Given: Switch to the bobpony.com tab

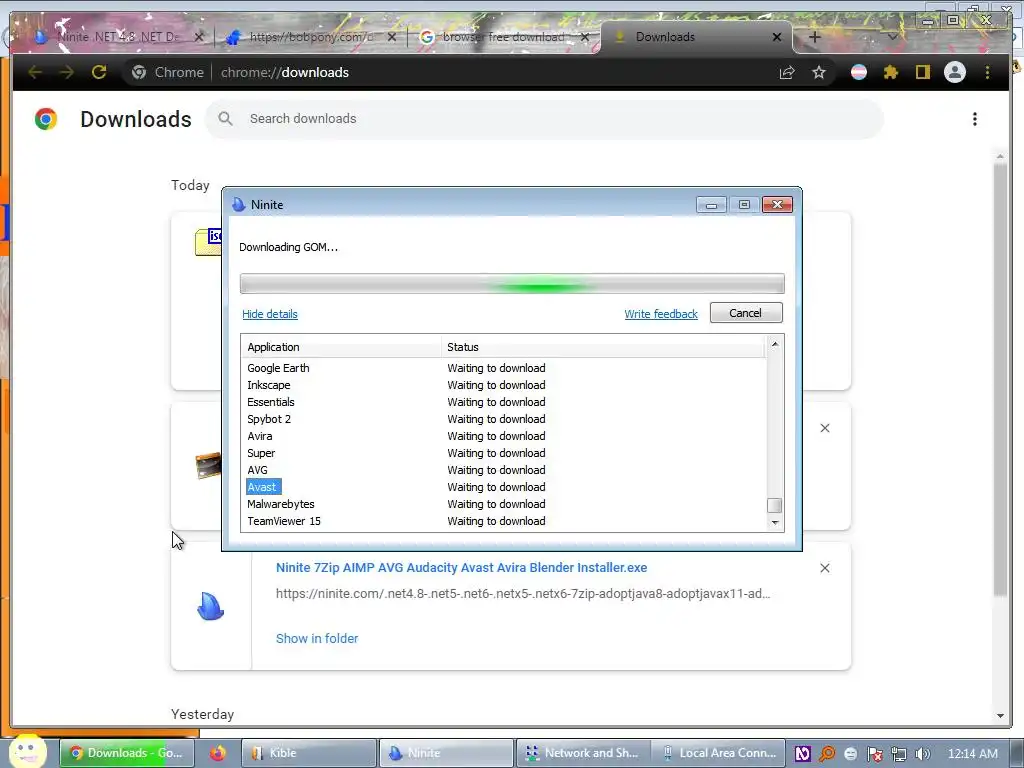Looking at the screenshot, I should point(312,37).
